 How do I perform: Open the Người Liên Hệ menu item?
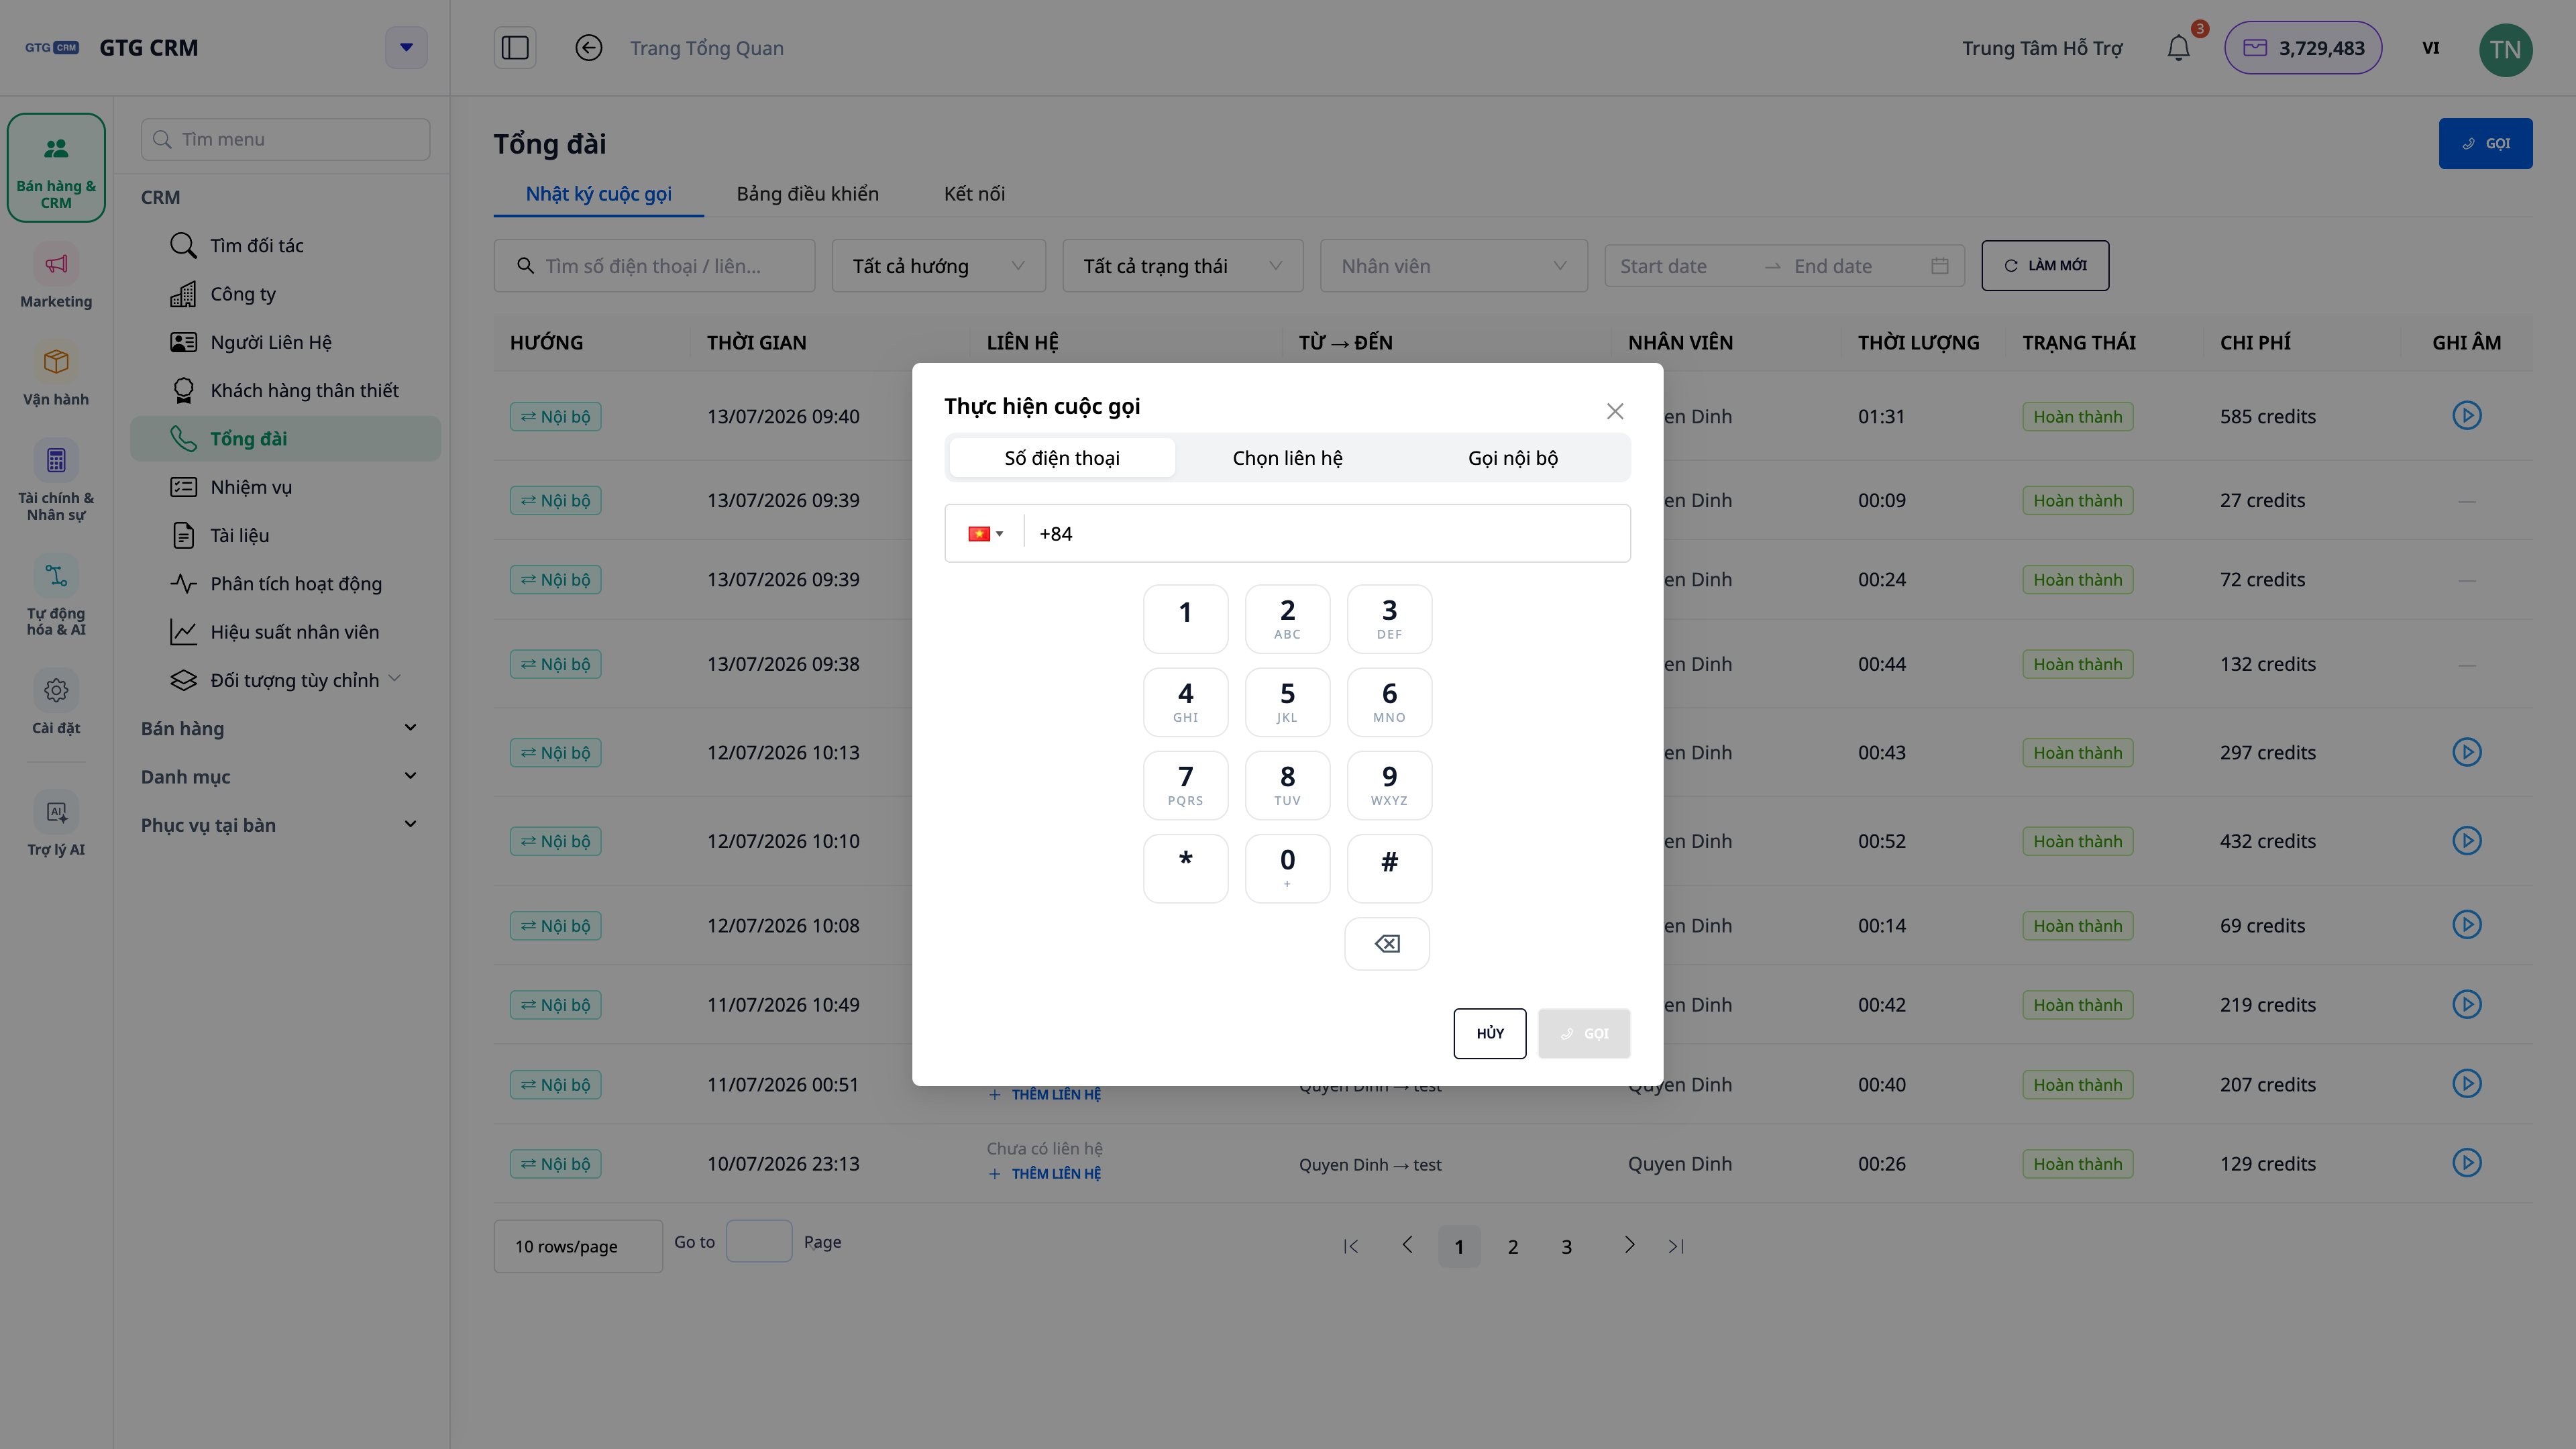point(286,342)
